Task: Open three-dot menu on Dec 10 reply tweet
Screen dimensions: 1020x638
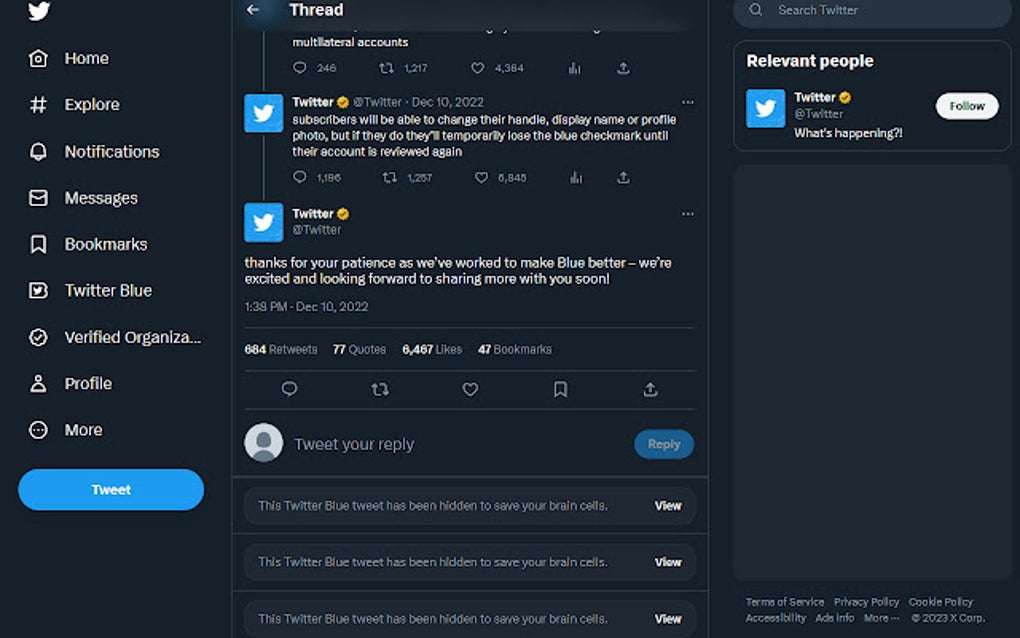Action: (687, 102)
